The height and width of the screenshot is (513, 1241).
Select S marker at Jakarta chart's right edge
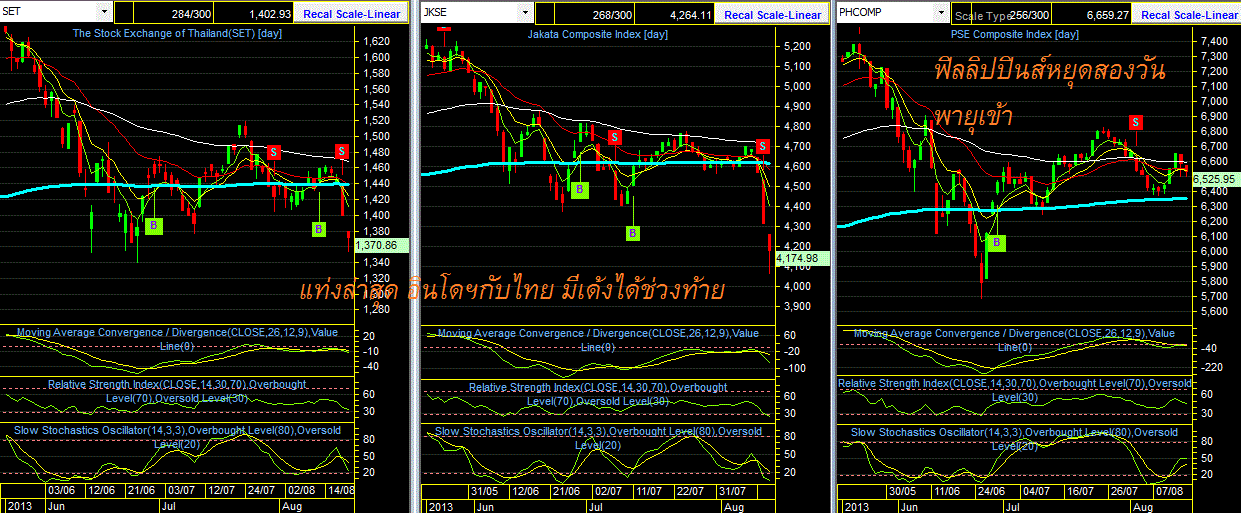point(763,146)
